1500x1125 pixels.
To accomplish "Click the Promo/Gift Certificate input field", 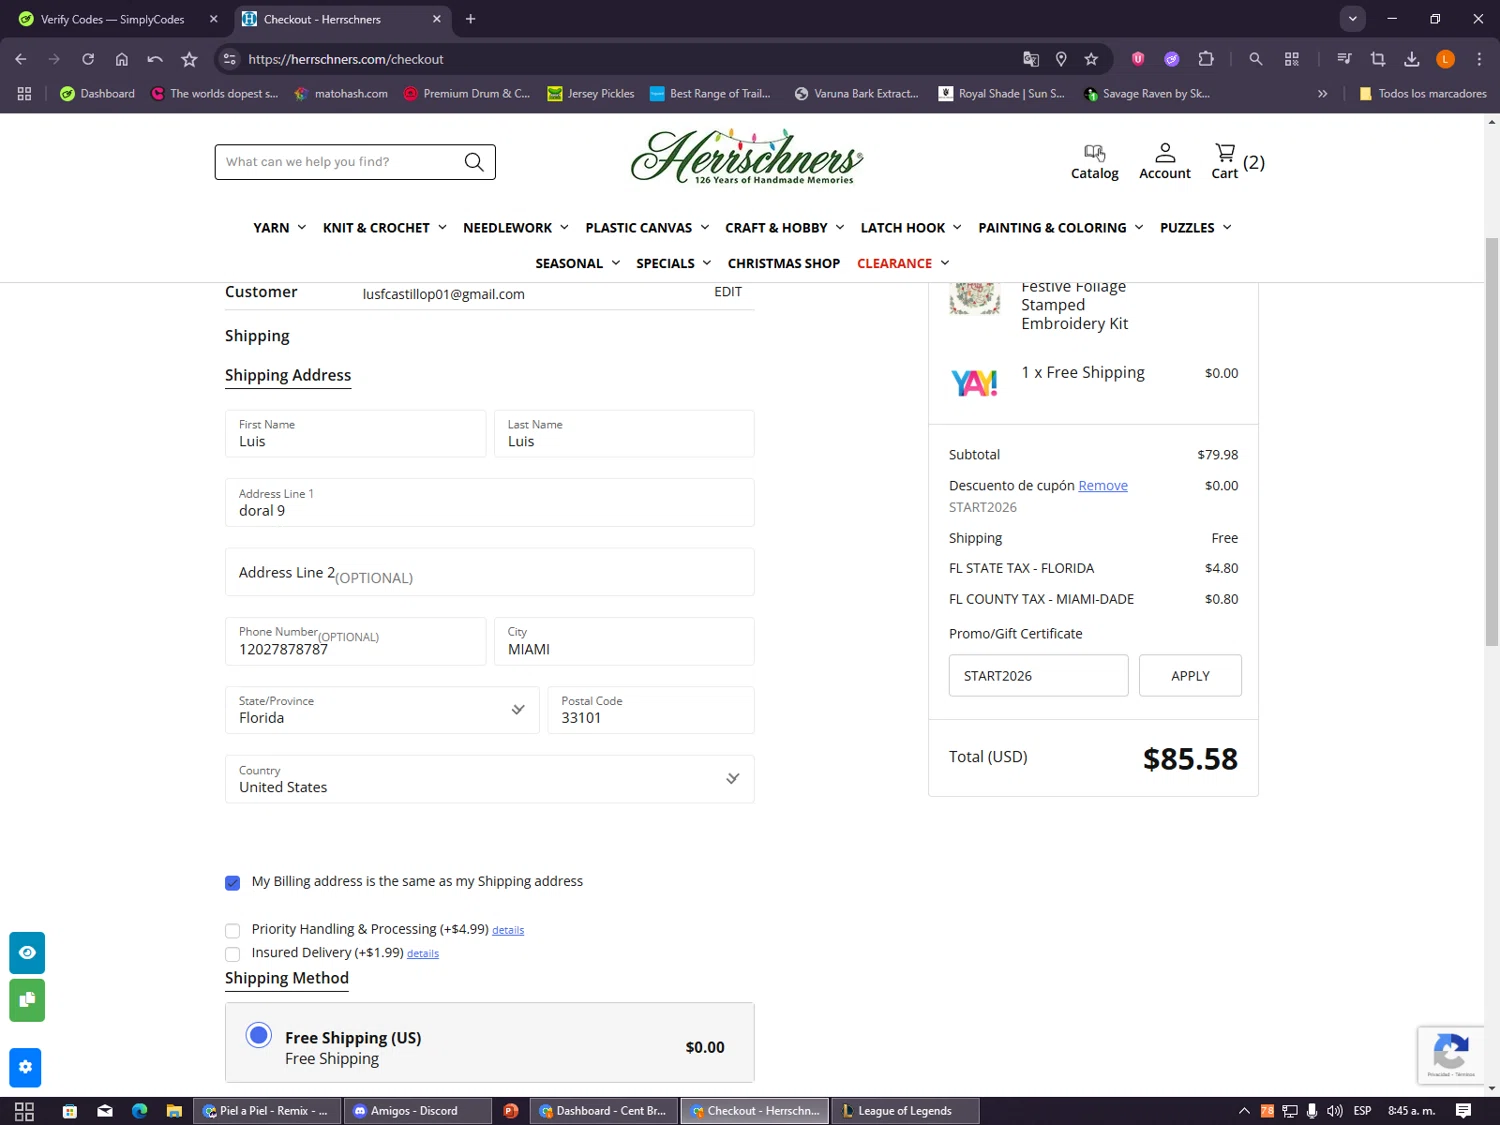I will tap(1038, 676).
